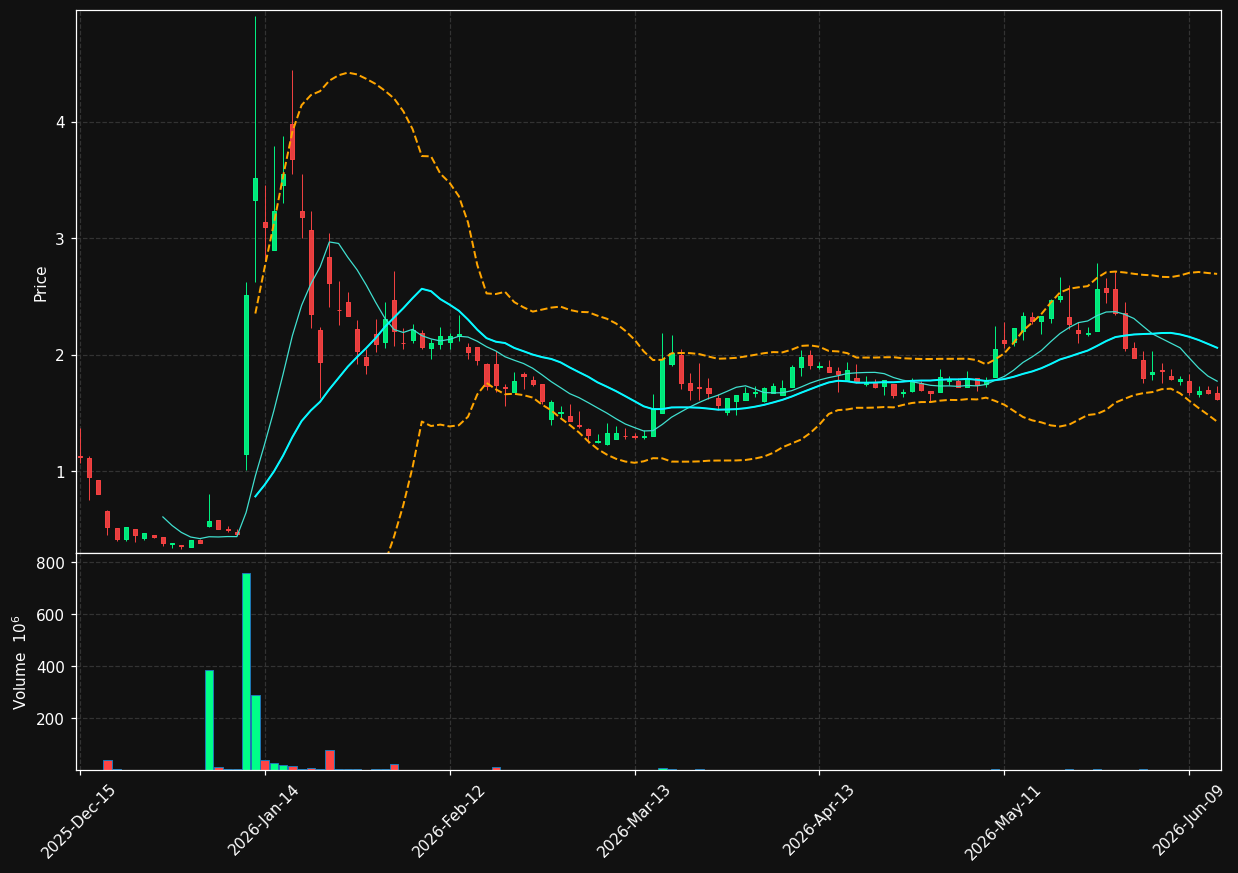This screenshot has height=873, width=1238.
Task: Click the 2026-Jun-09 date label
Action: point(1189,821)
